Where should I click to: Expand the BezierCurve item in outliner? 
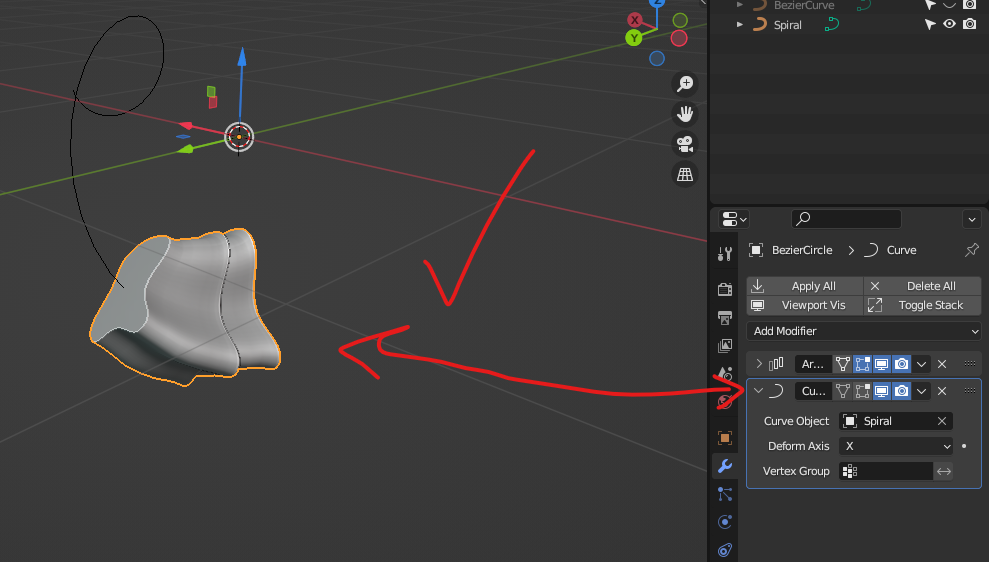[740, 5]
